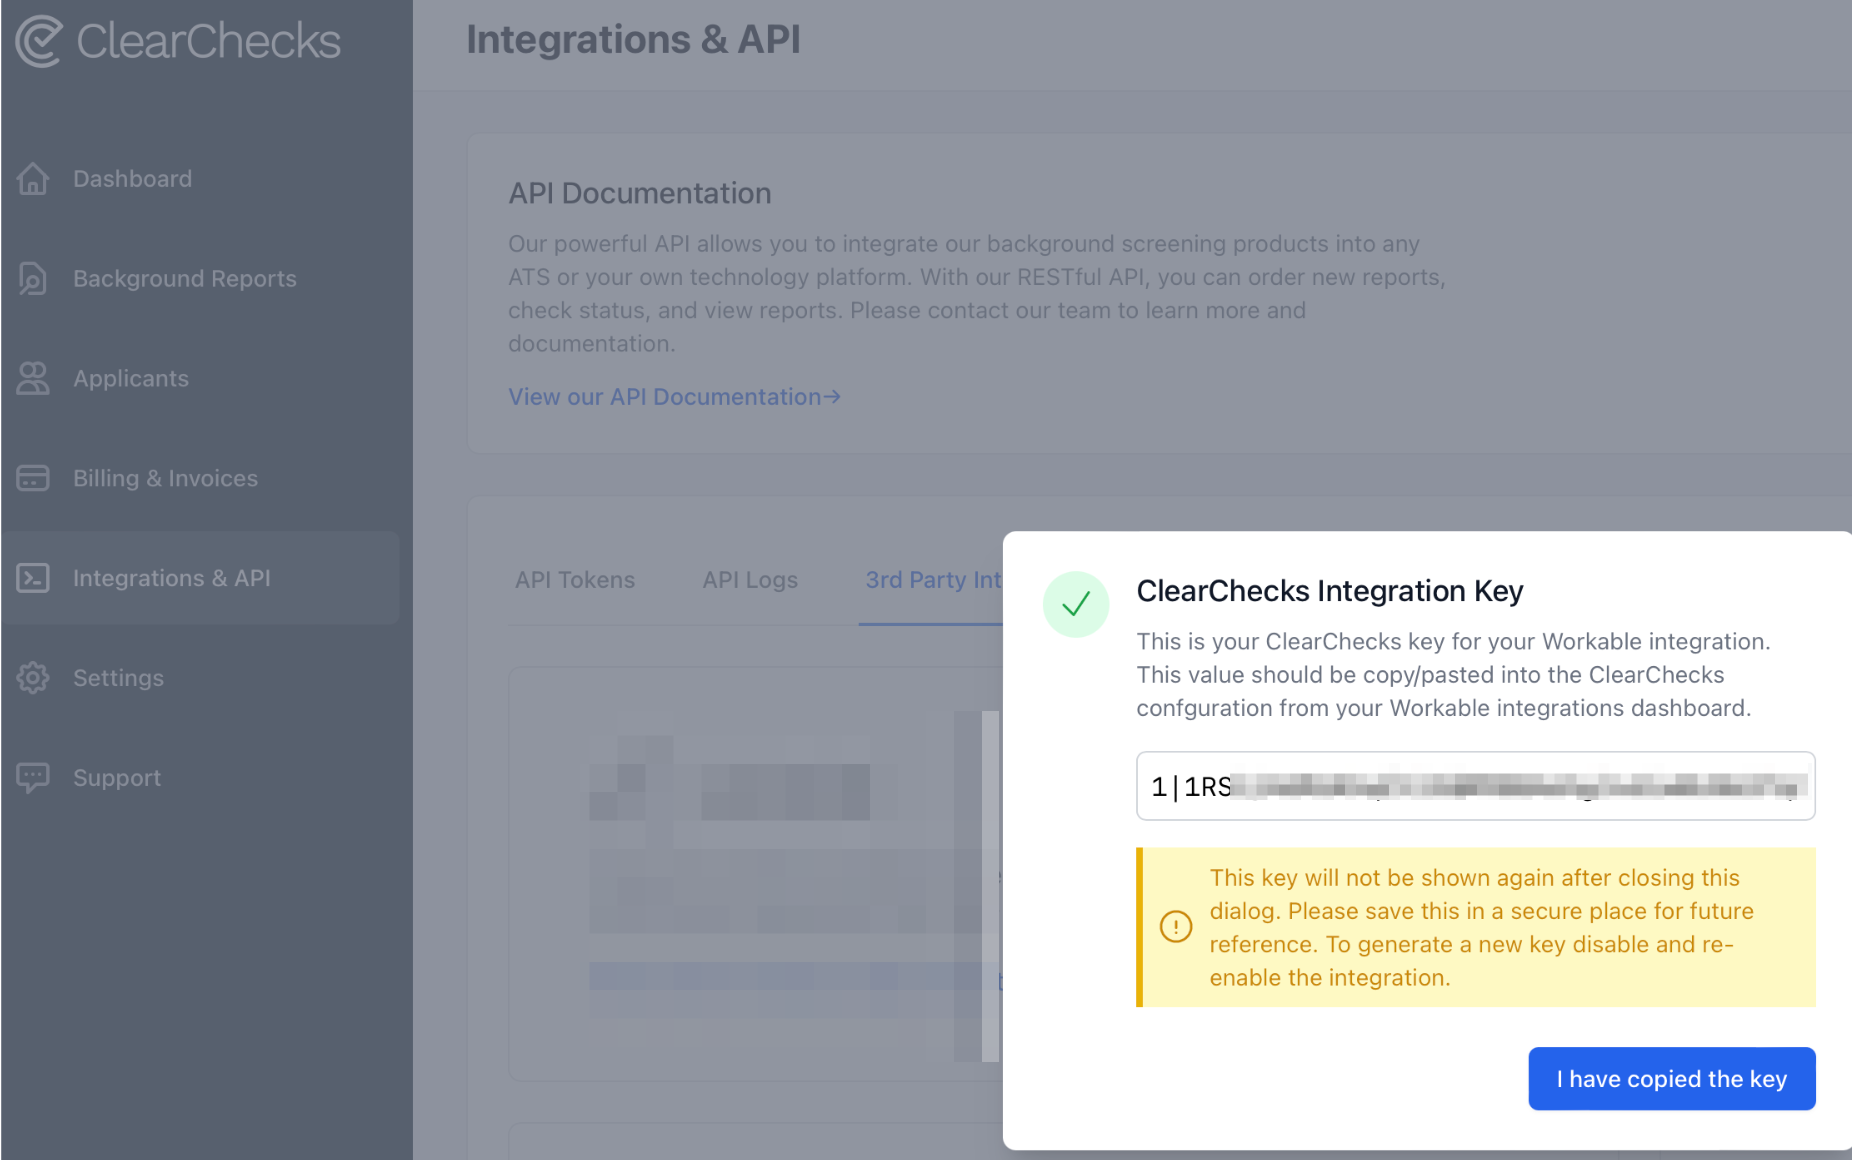Screen dimensions: 1852x1160
Task: Select Integrations & API sidebar entry
Action: point(200,578)
